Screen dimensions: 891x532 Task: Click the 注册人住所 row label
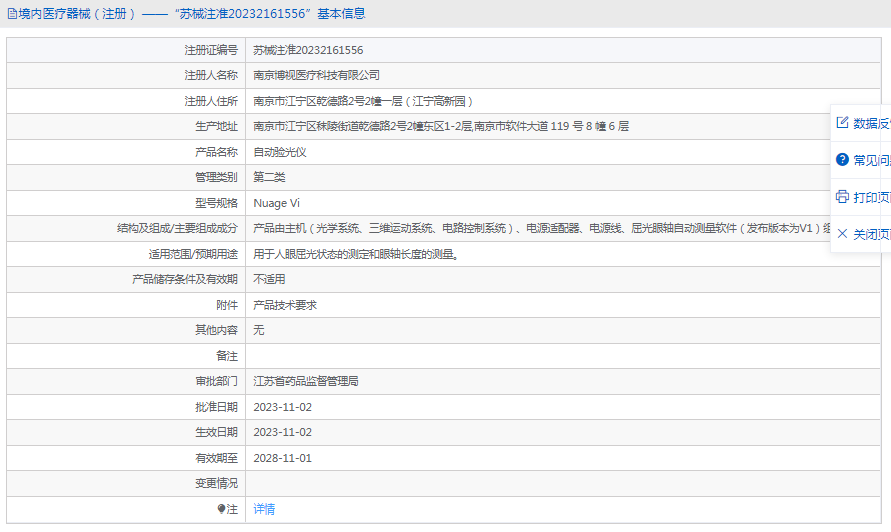[x=211, y=101]
